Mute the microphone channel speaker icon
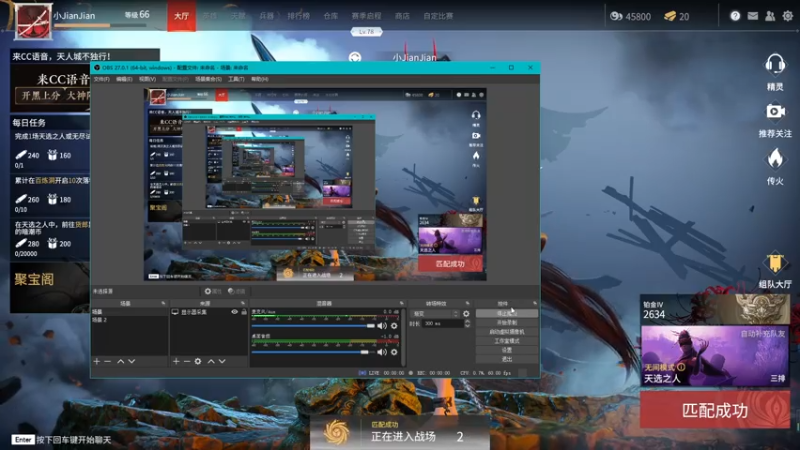This screenshot has width=800, height=450. (x=382, y=326)
